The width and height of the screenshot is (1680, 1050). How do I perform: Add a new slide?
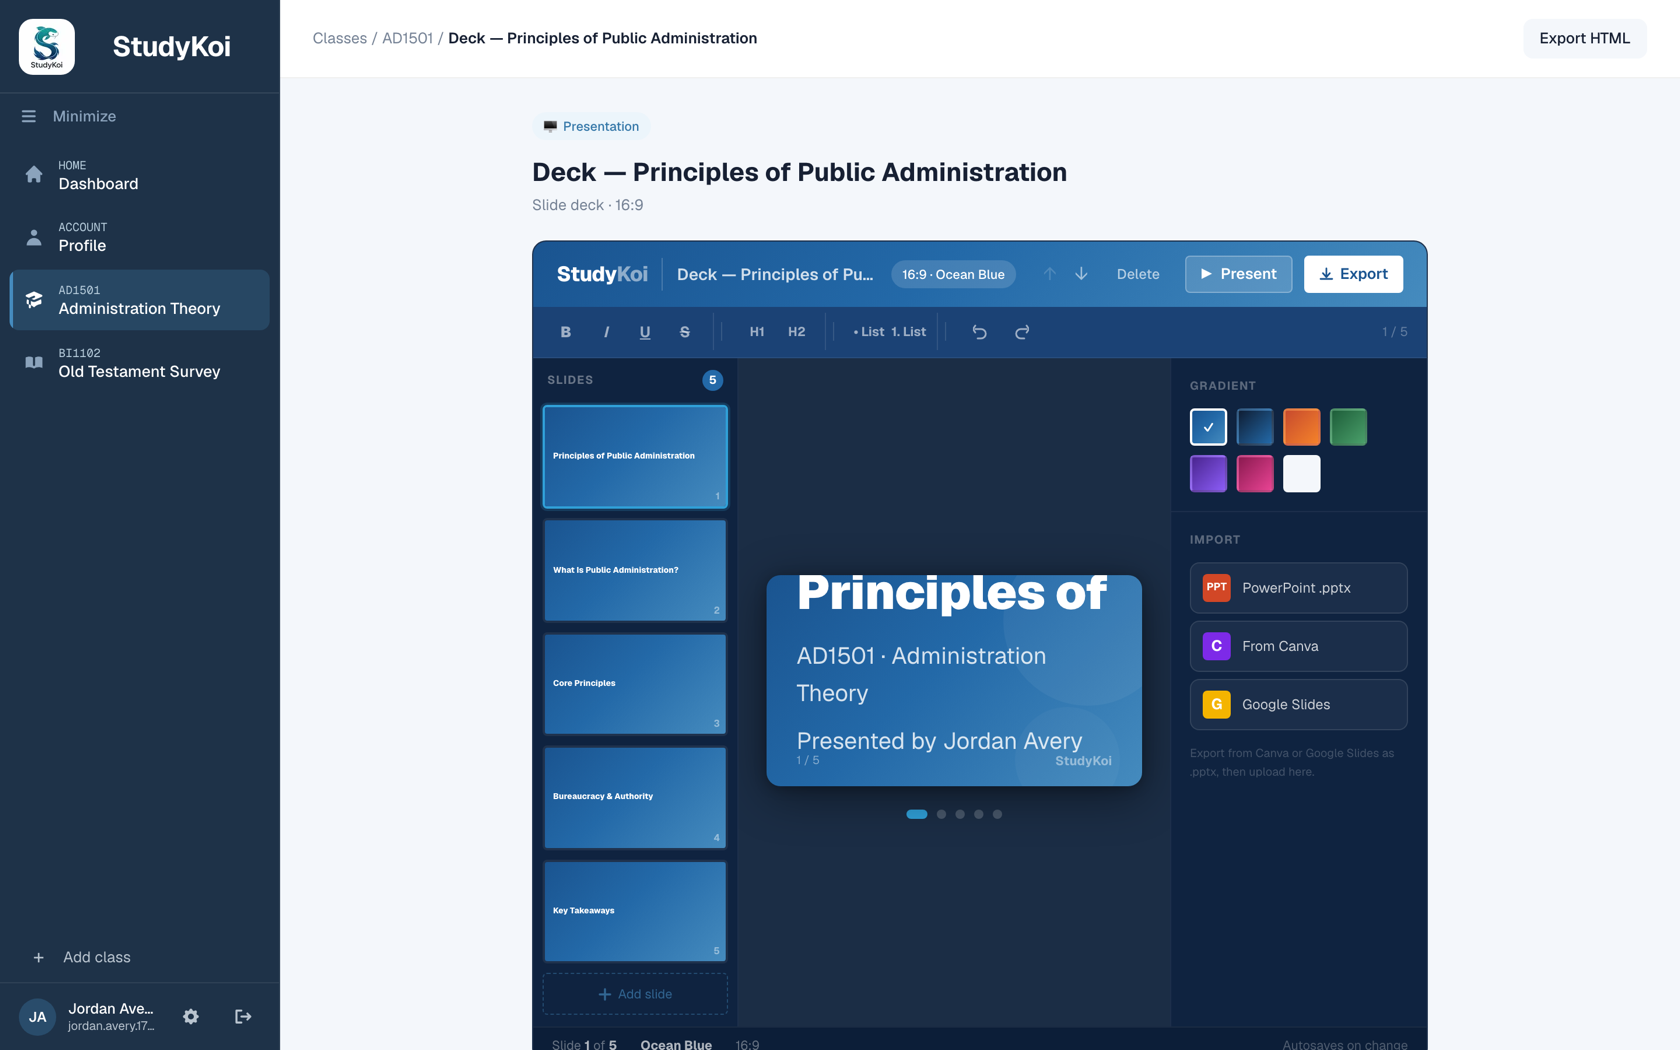[635, 994]
